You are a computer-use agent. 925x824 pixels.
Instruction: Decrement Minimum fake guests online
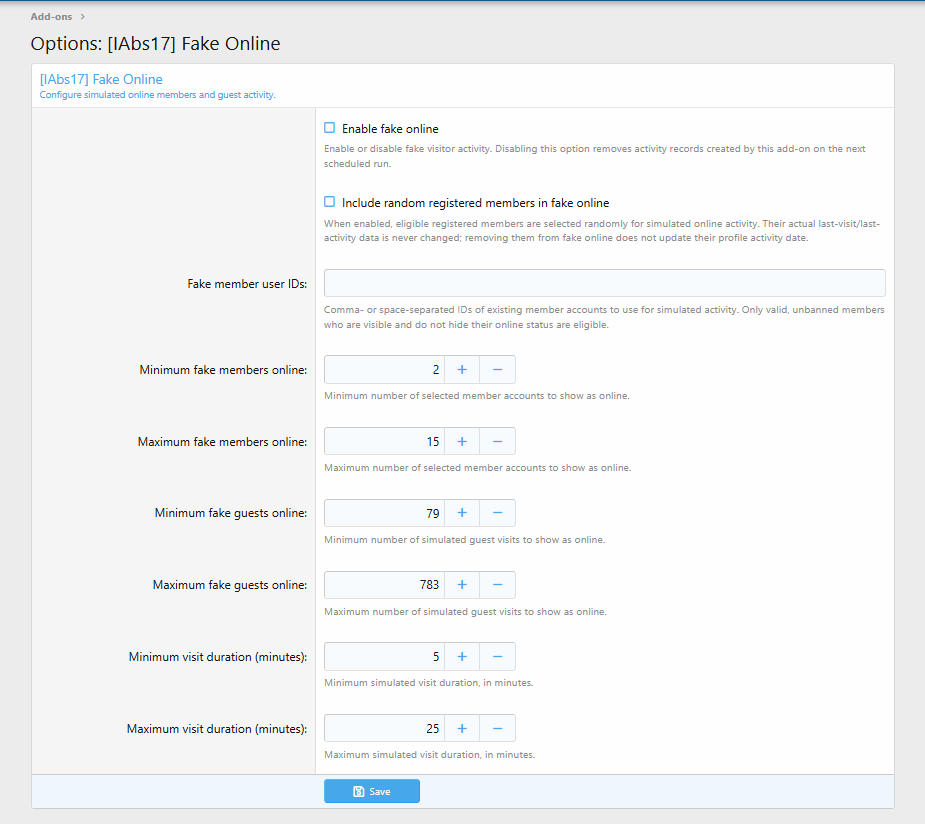[x=497, y=513]
